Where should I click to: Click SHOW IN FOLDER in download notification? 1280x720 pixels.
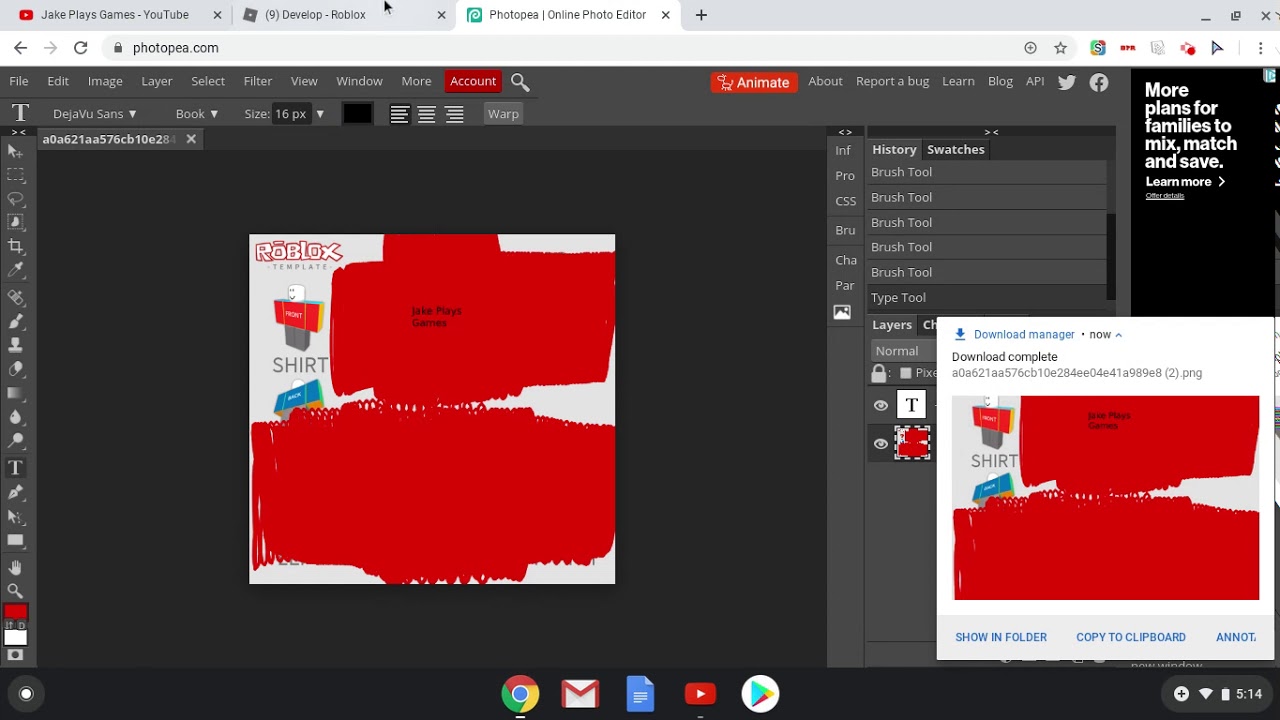coord(1001,637)
